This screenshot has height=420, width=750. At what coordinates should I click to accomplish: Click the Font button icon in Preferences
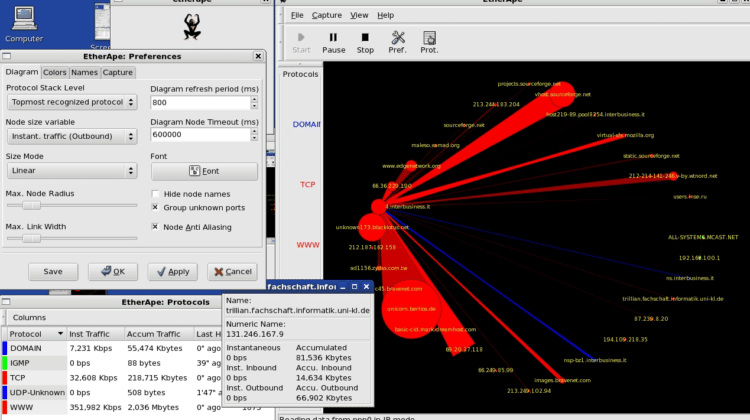click(x=194, y=171)
